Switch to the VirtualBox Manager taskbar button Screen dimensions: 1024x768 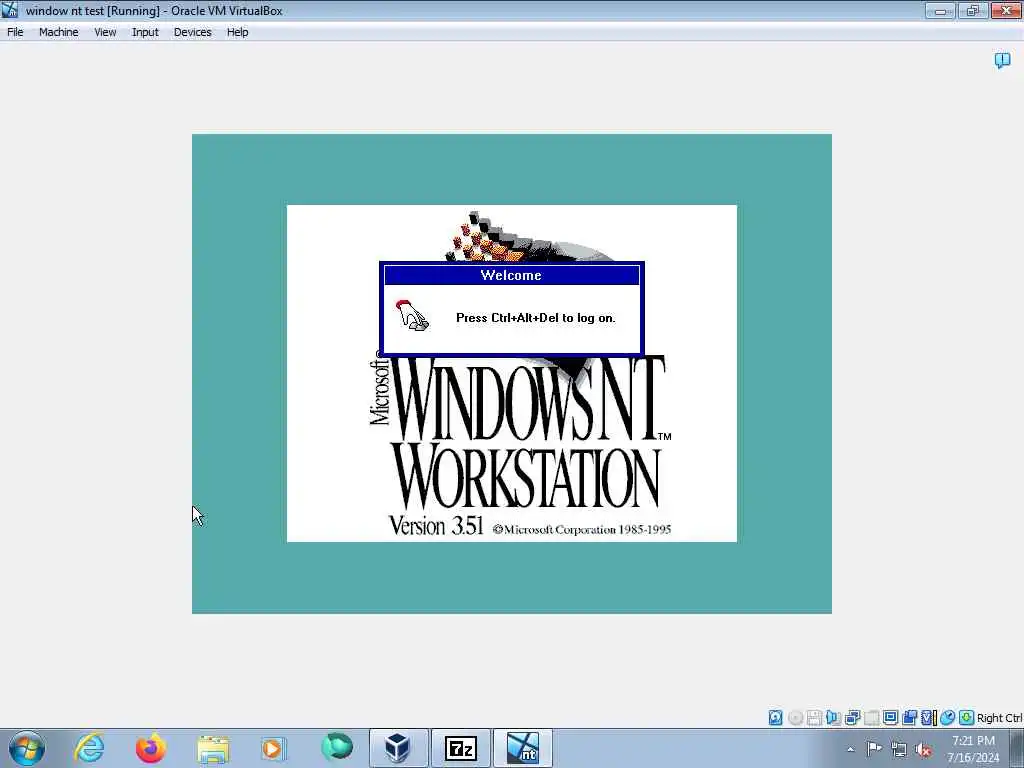click(x=398, y=748)
